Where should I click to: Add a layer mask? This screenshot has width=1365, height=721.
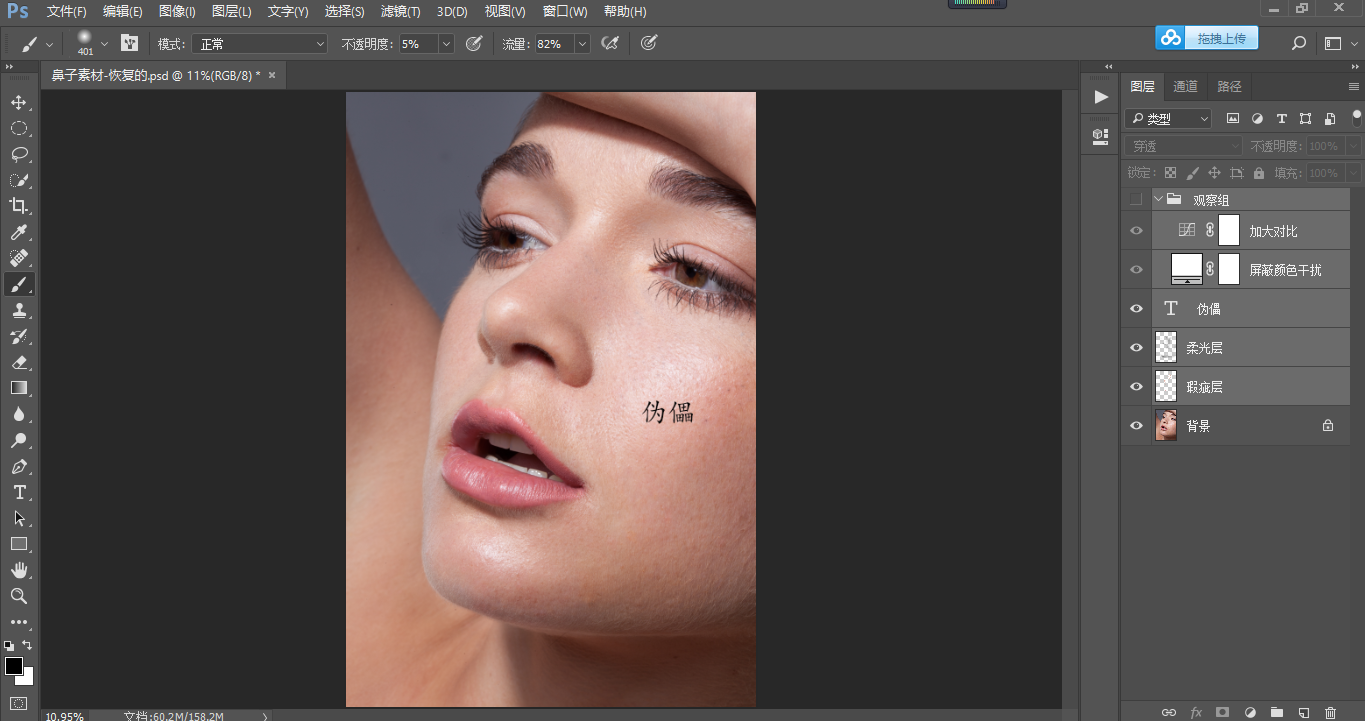1222,712
